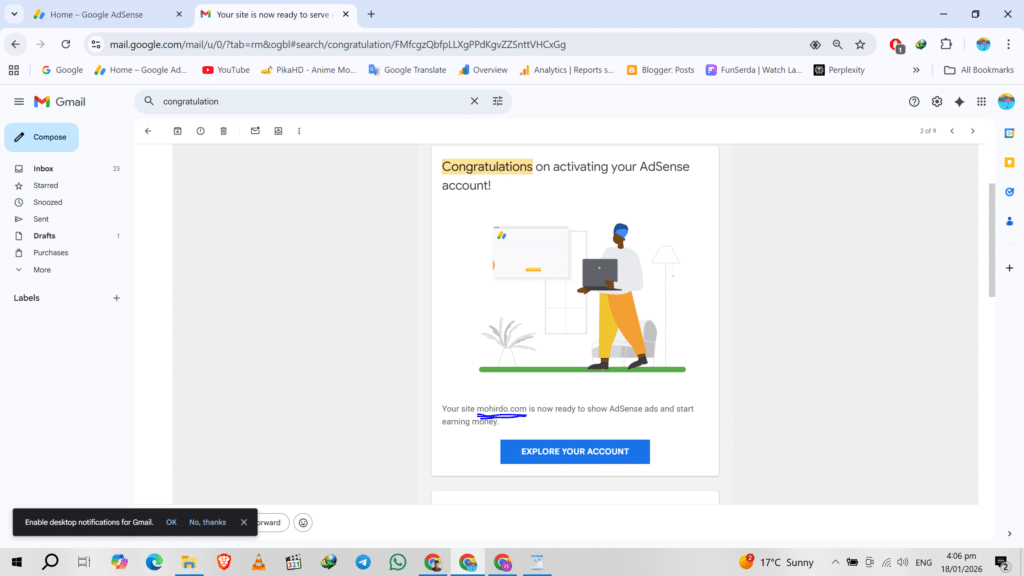Open the Inbox folder
Screen dimensions: 1024x576
point(43,169)
